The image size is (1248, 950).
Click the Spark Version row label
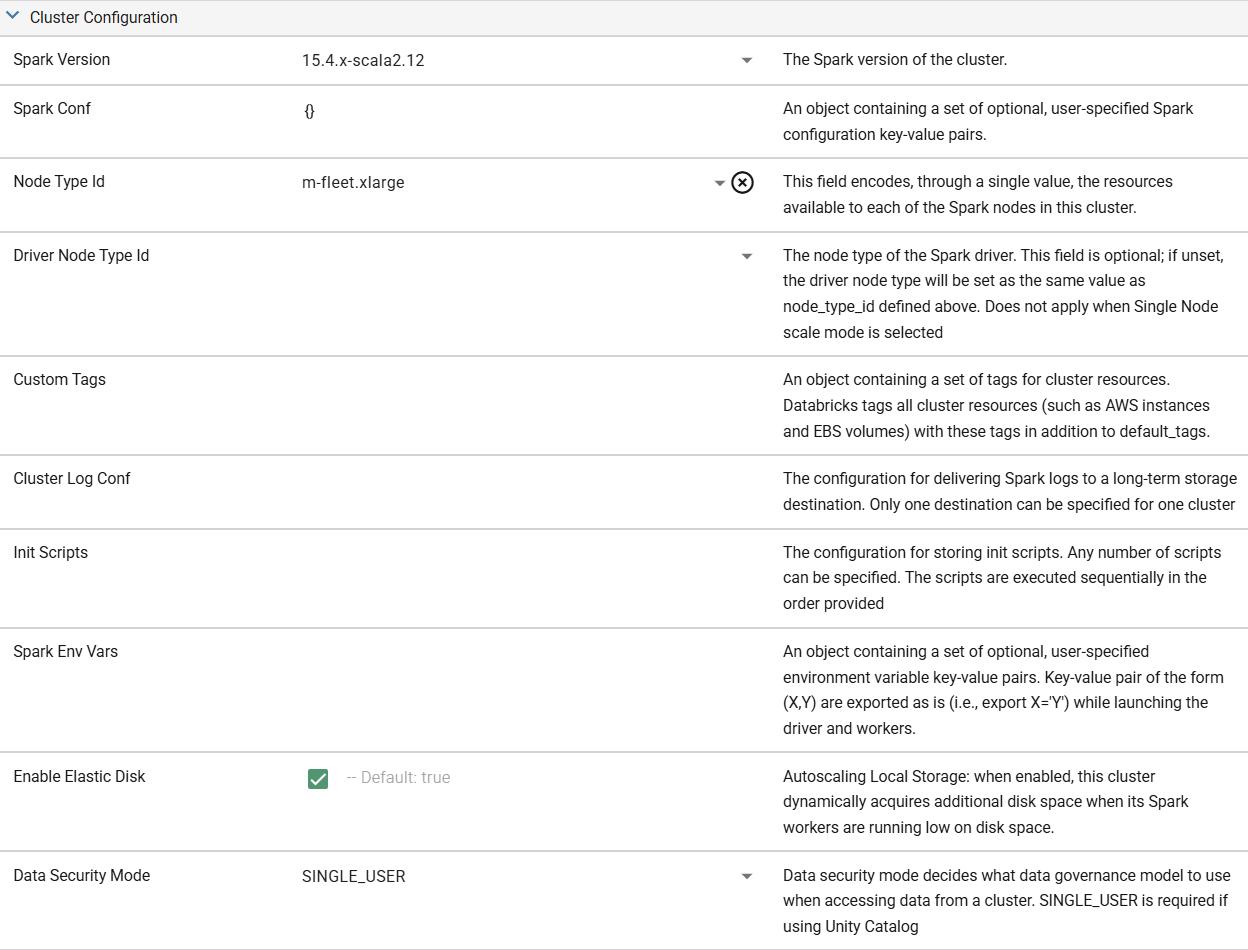tap(61, 60)
